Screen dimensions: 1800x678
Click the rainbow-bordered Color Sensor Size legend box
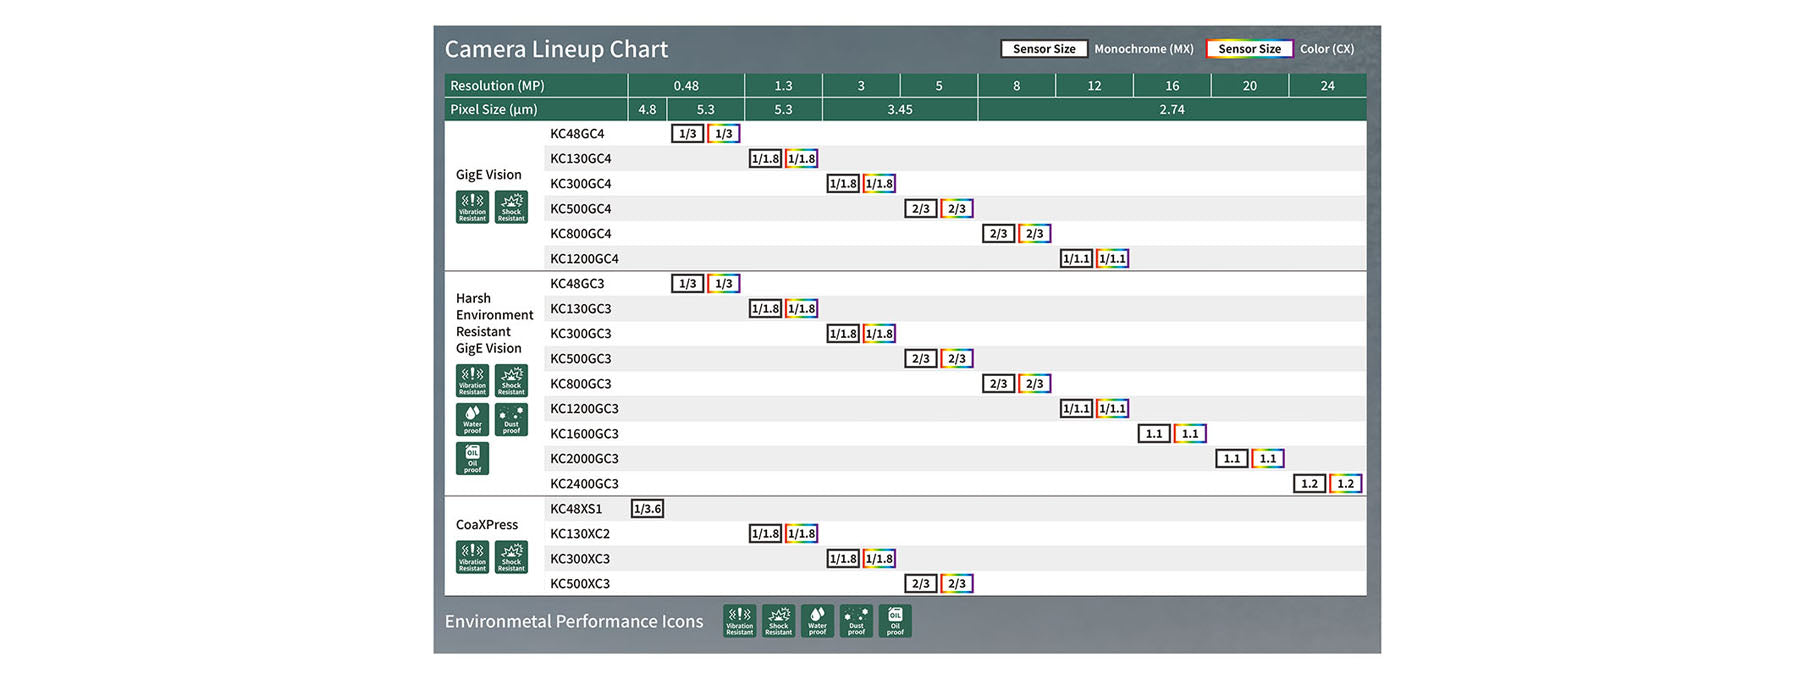[x=1249, y=49]
